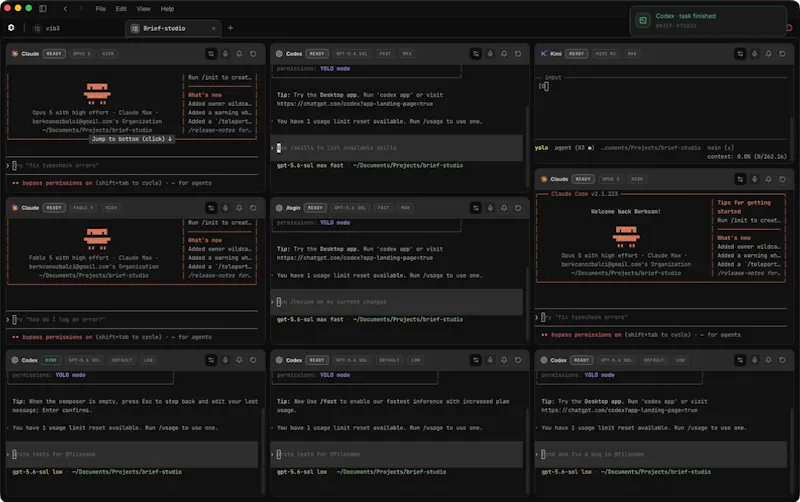Toggle microphone in Fable 5 Claude pane
Viewport: 800px width, 502px height.
pos(226,208)
